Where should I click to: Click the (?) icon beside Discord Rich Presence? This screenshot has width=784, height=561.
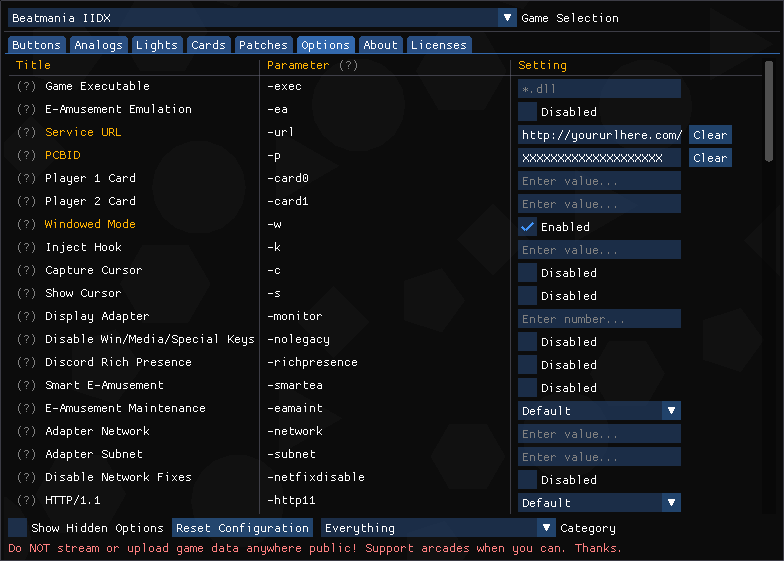point(26,362)
